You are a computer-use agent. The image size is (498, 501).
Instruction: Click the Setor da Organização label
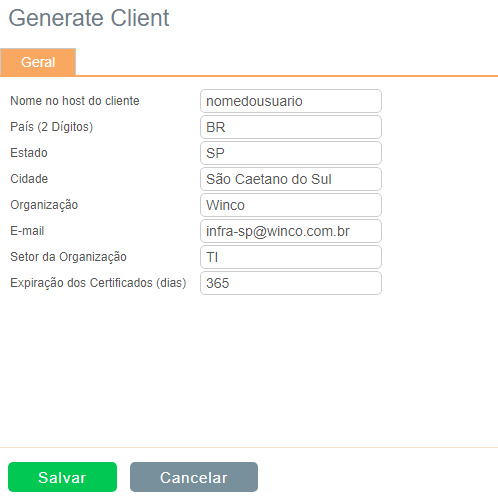click(x=68, y=257)
